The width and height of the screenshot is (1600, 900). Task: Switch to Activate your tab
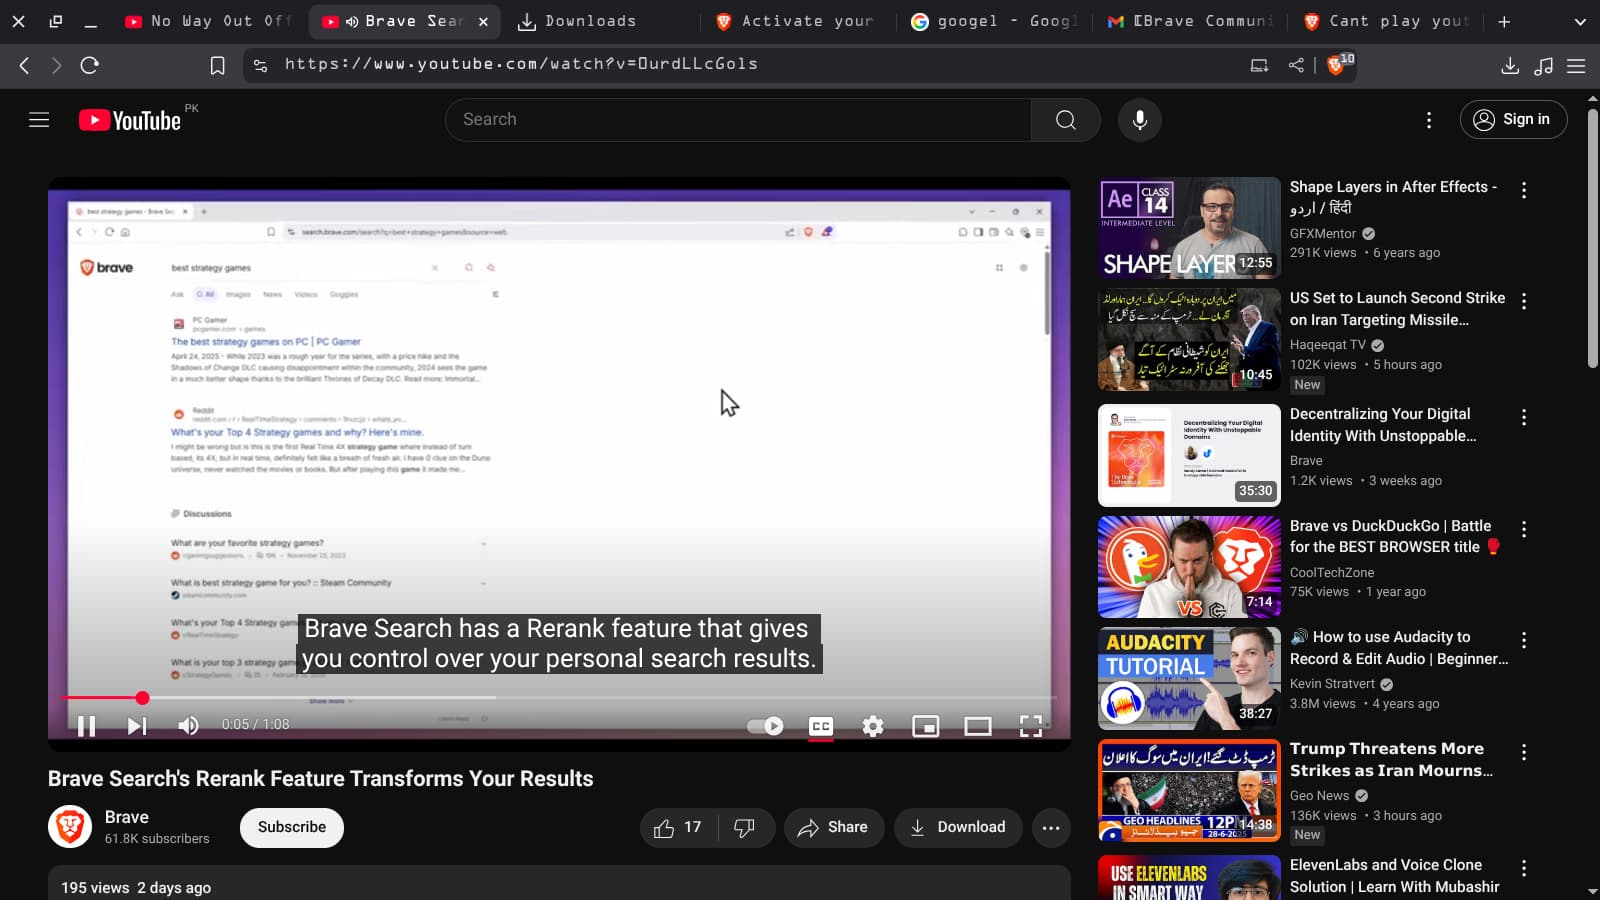coord(796,21)
